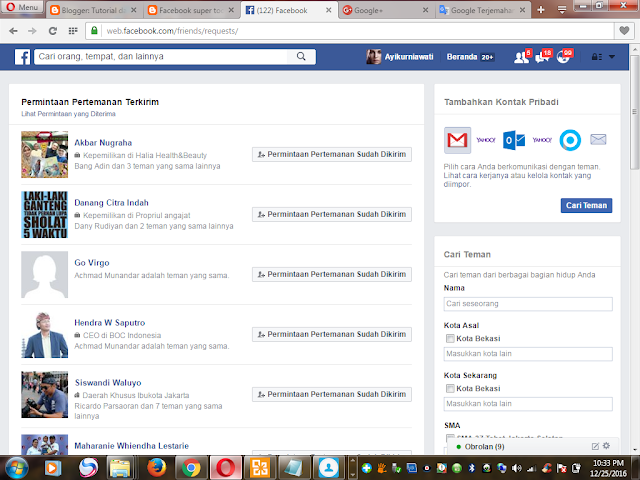Compose new message from chat bar icon
This screenshot has width=640, height=480.
point(595,447)
